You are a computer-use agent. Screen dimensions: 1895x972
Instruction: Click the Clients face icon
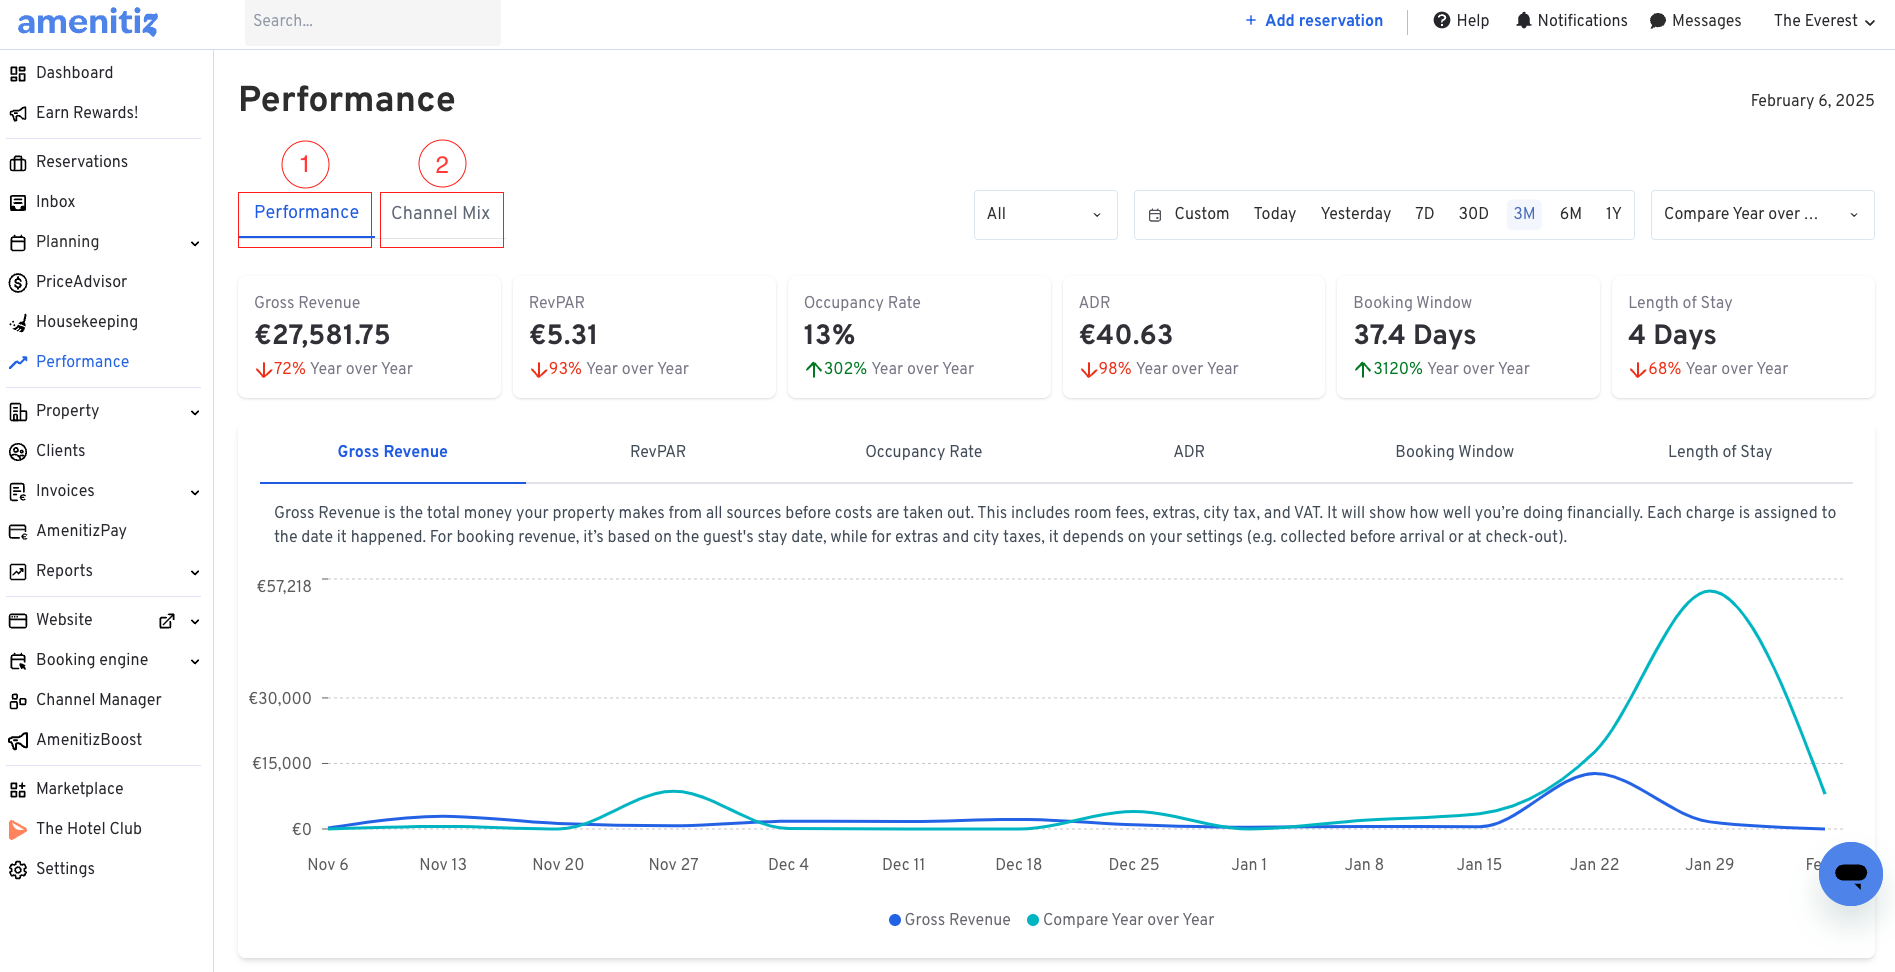(x=18, y=451)
